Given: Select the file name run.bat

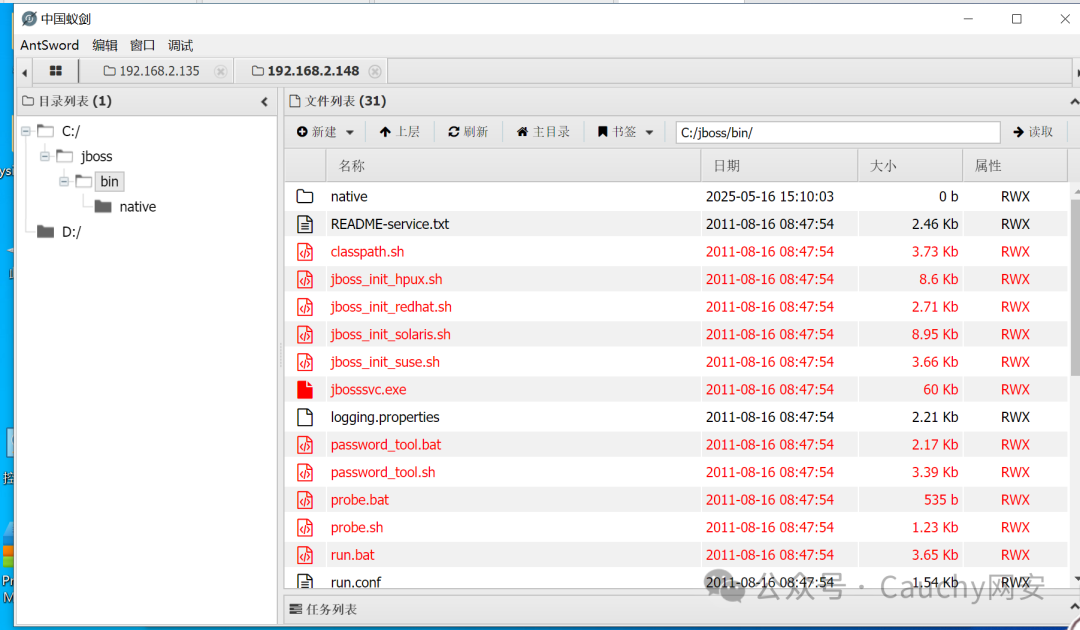Looking at the screenshot, I should click(x=353, y=555).
